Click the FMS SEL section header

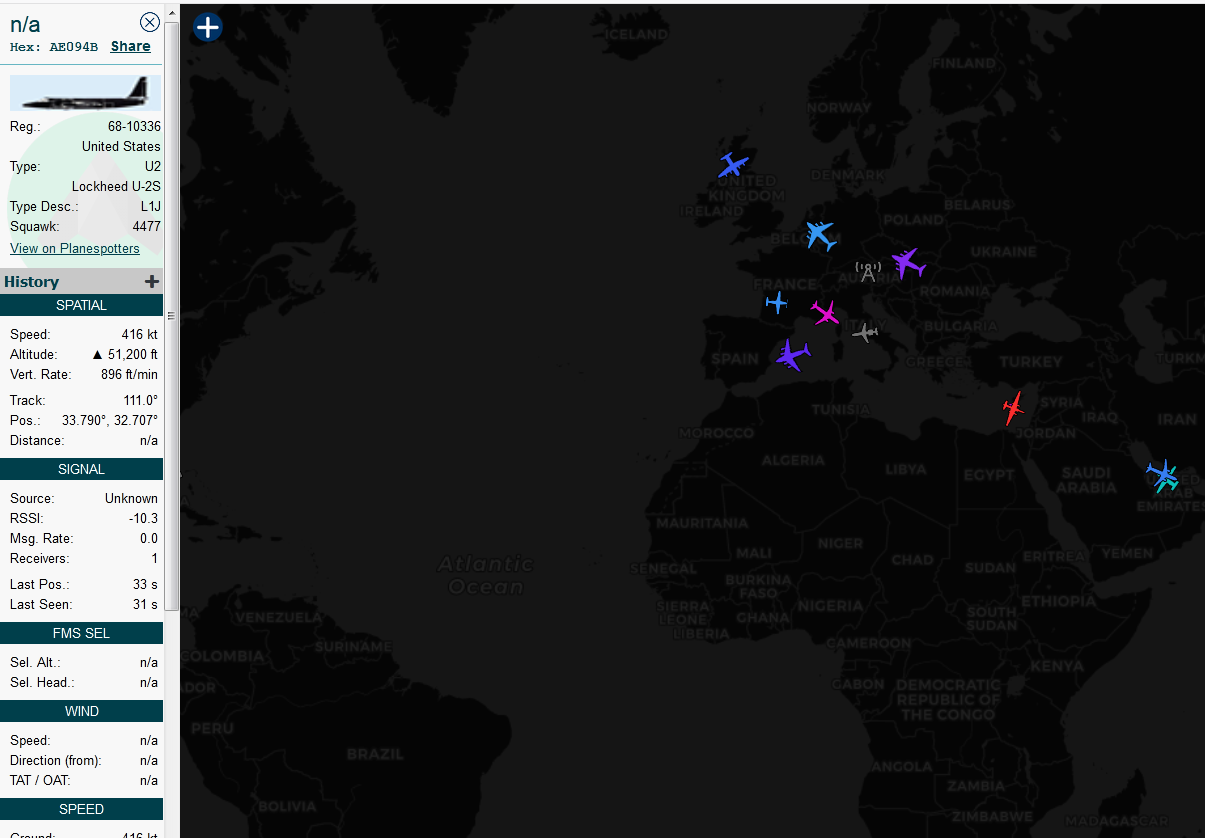81,633
